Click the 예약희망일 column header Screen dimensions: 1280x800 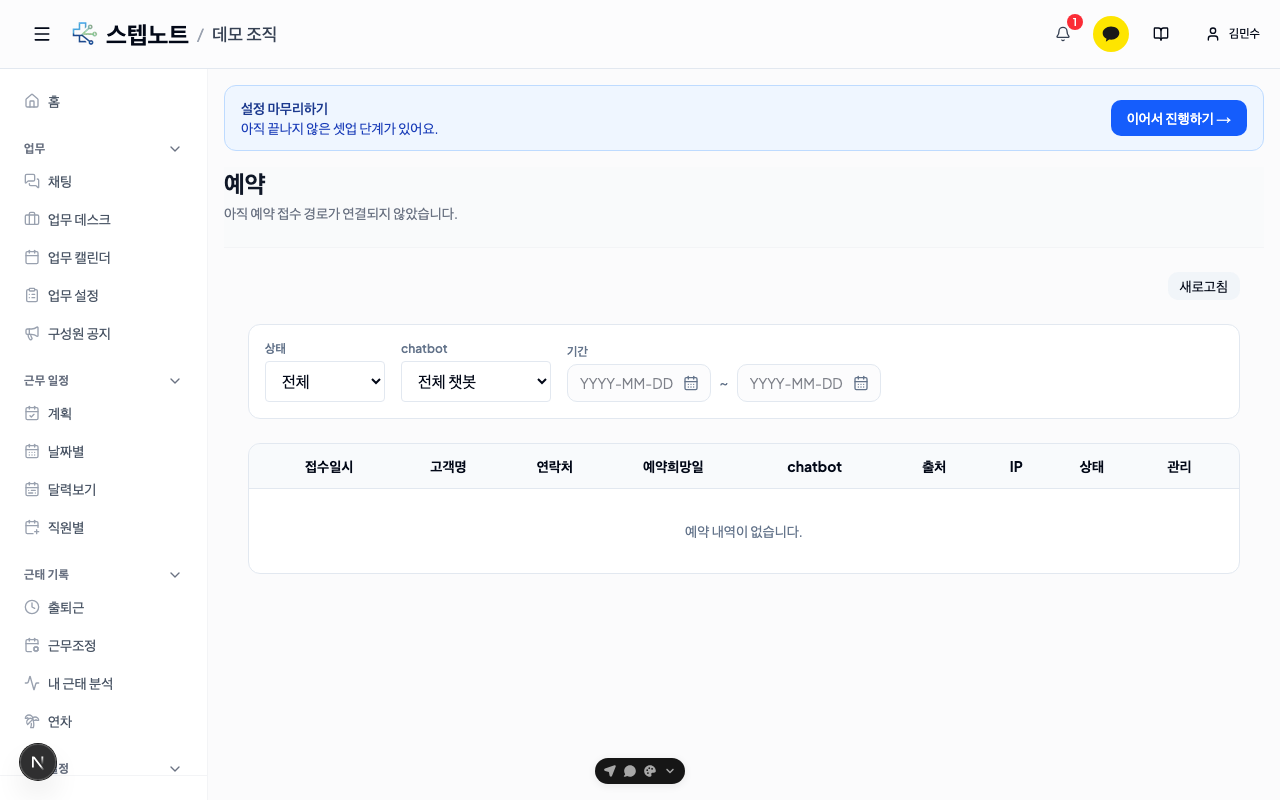click(x=673, y=467)
